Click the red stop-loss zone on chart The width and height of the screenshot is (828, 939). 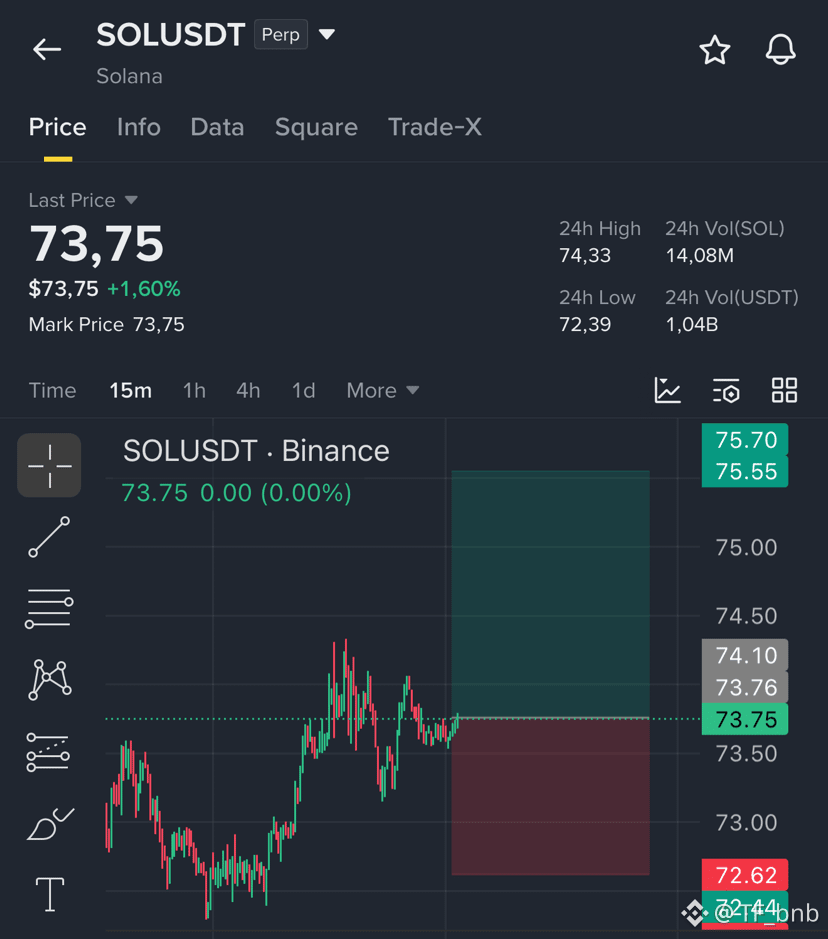click(x=550, y=796)
